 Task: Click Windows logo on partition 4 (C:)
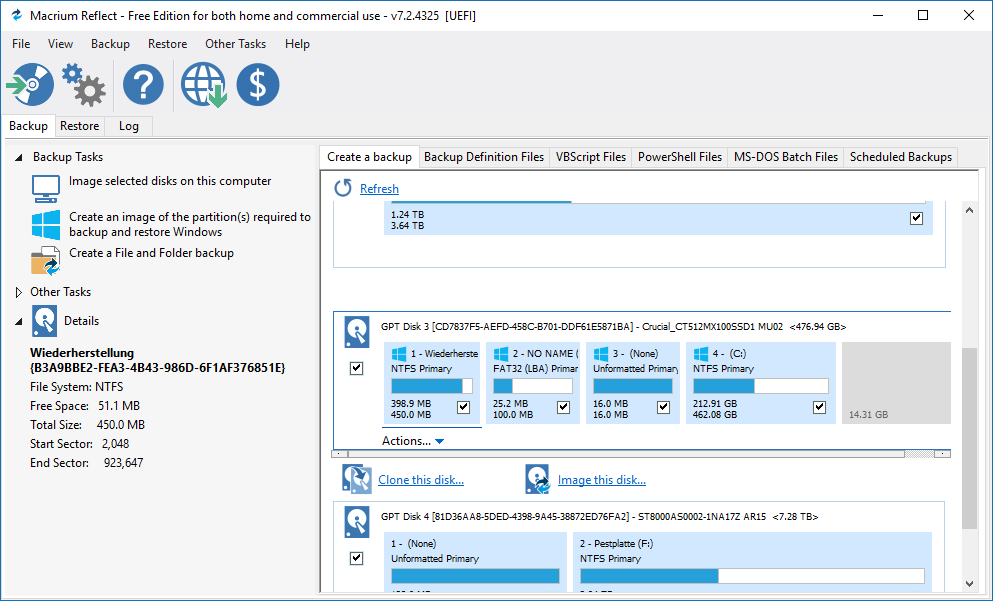(701, 353)
